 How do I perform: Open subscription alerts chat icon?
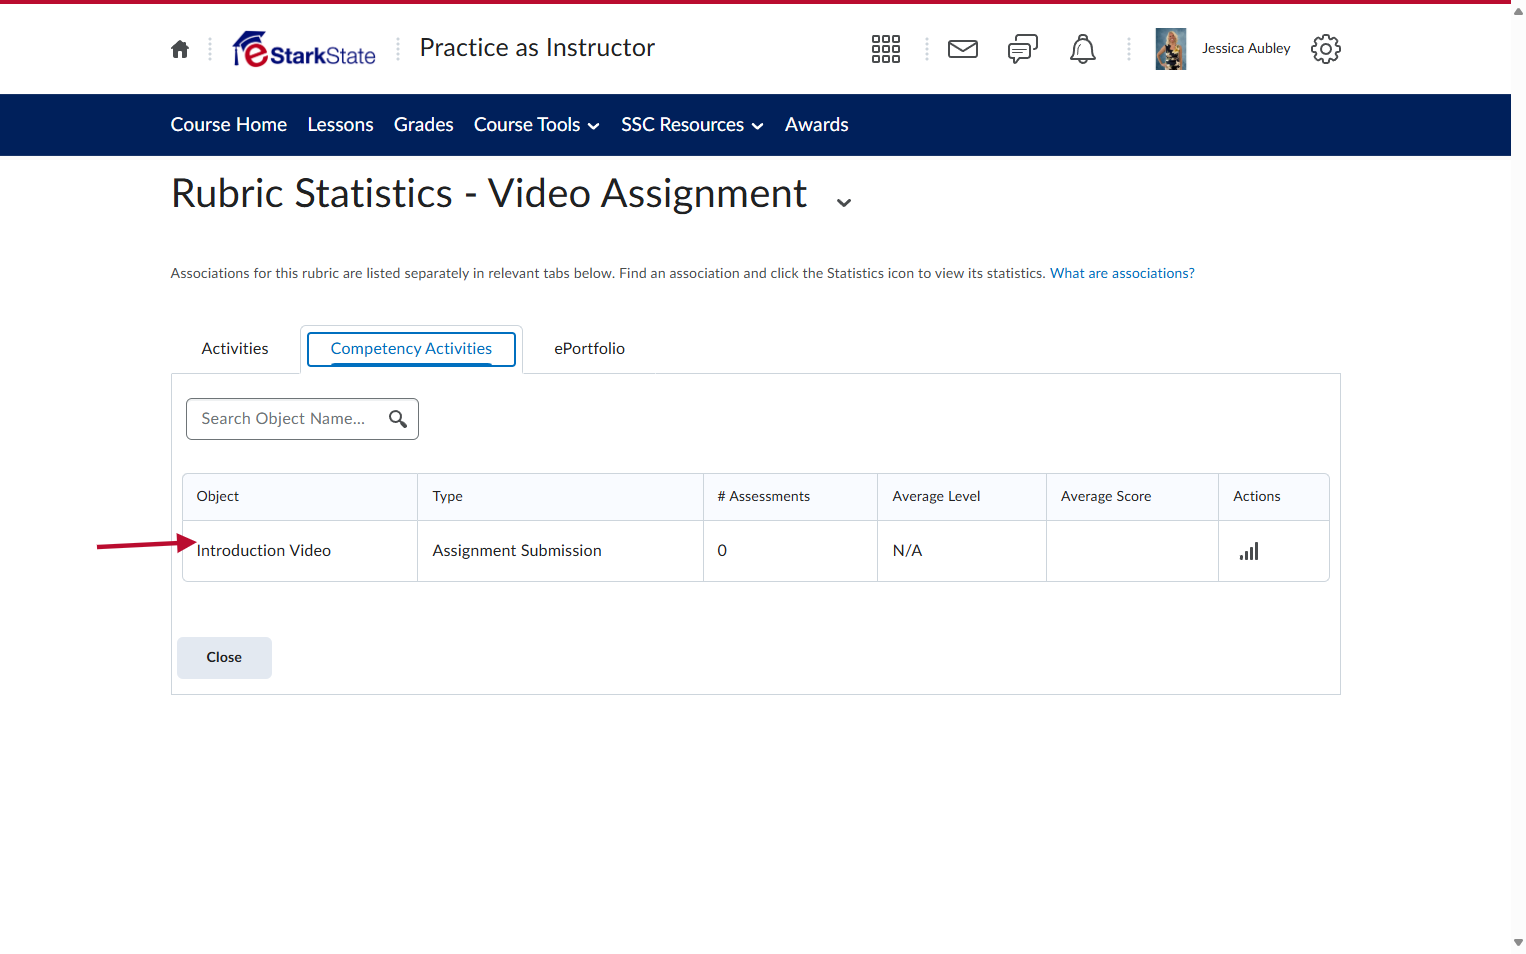(x=1023, y=49)
